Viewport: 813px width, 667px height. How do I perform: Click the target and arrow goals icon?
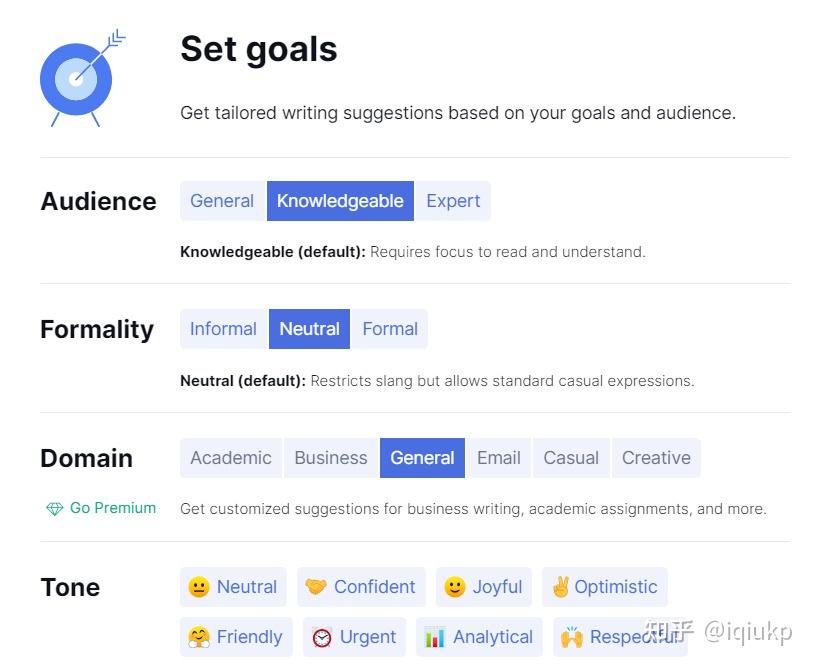click(x=82, y=78)
